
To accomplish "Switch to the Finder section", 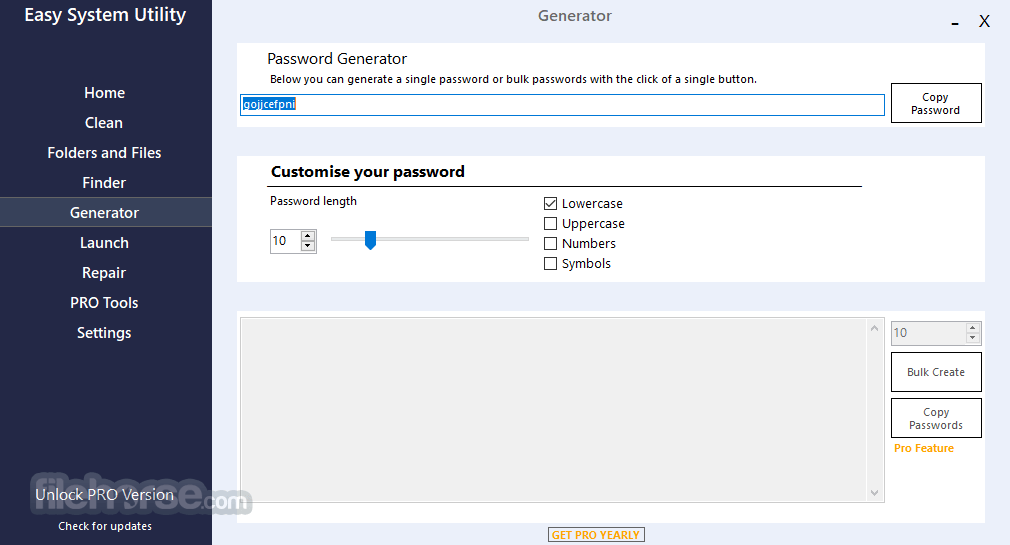I will tap(104, 183).
